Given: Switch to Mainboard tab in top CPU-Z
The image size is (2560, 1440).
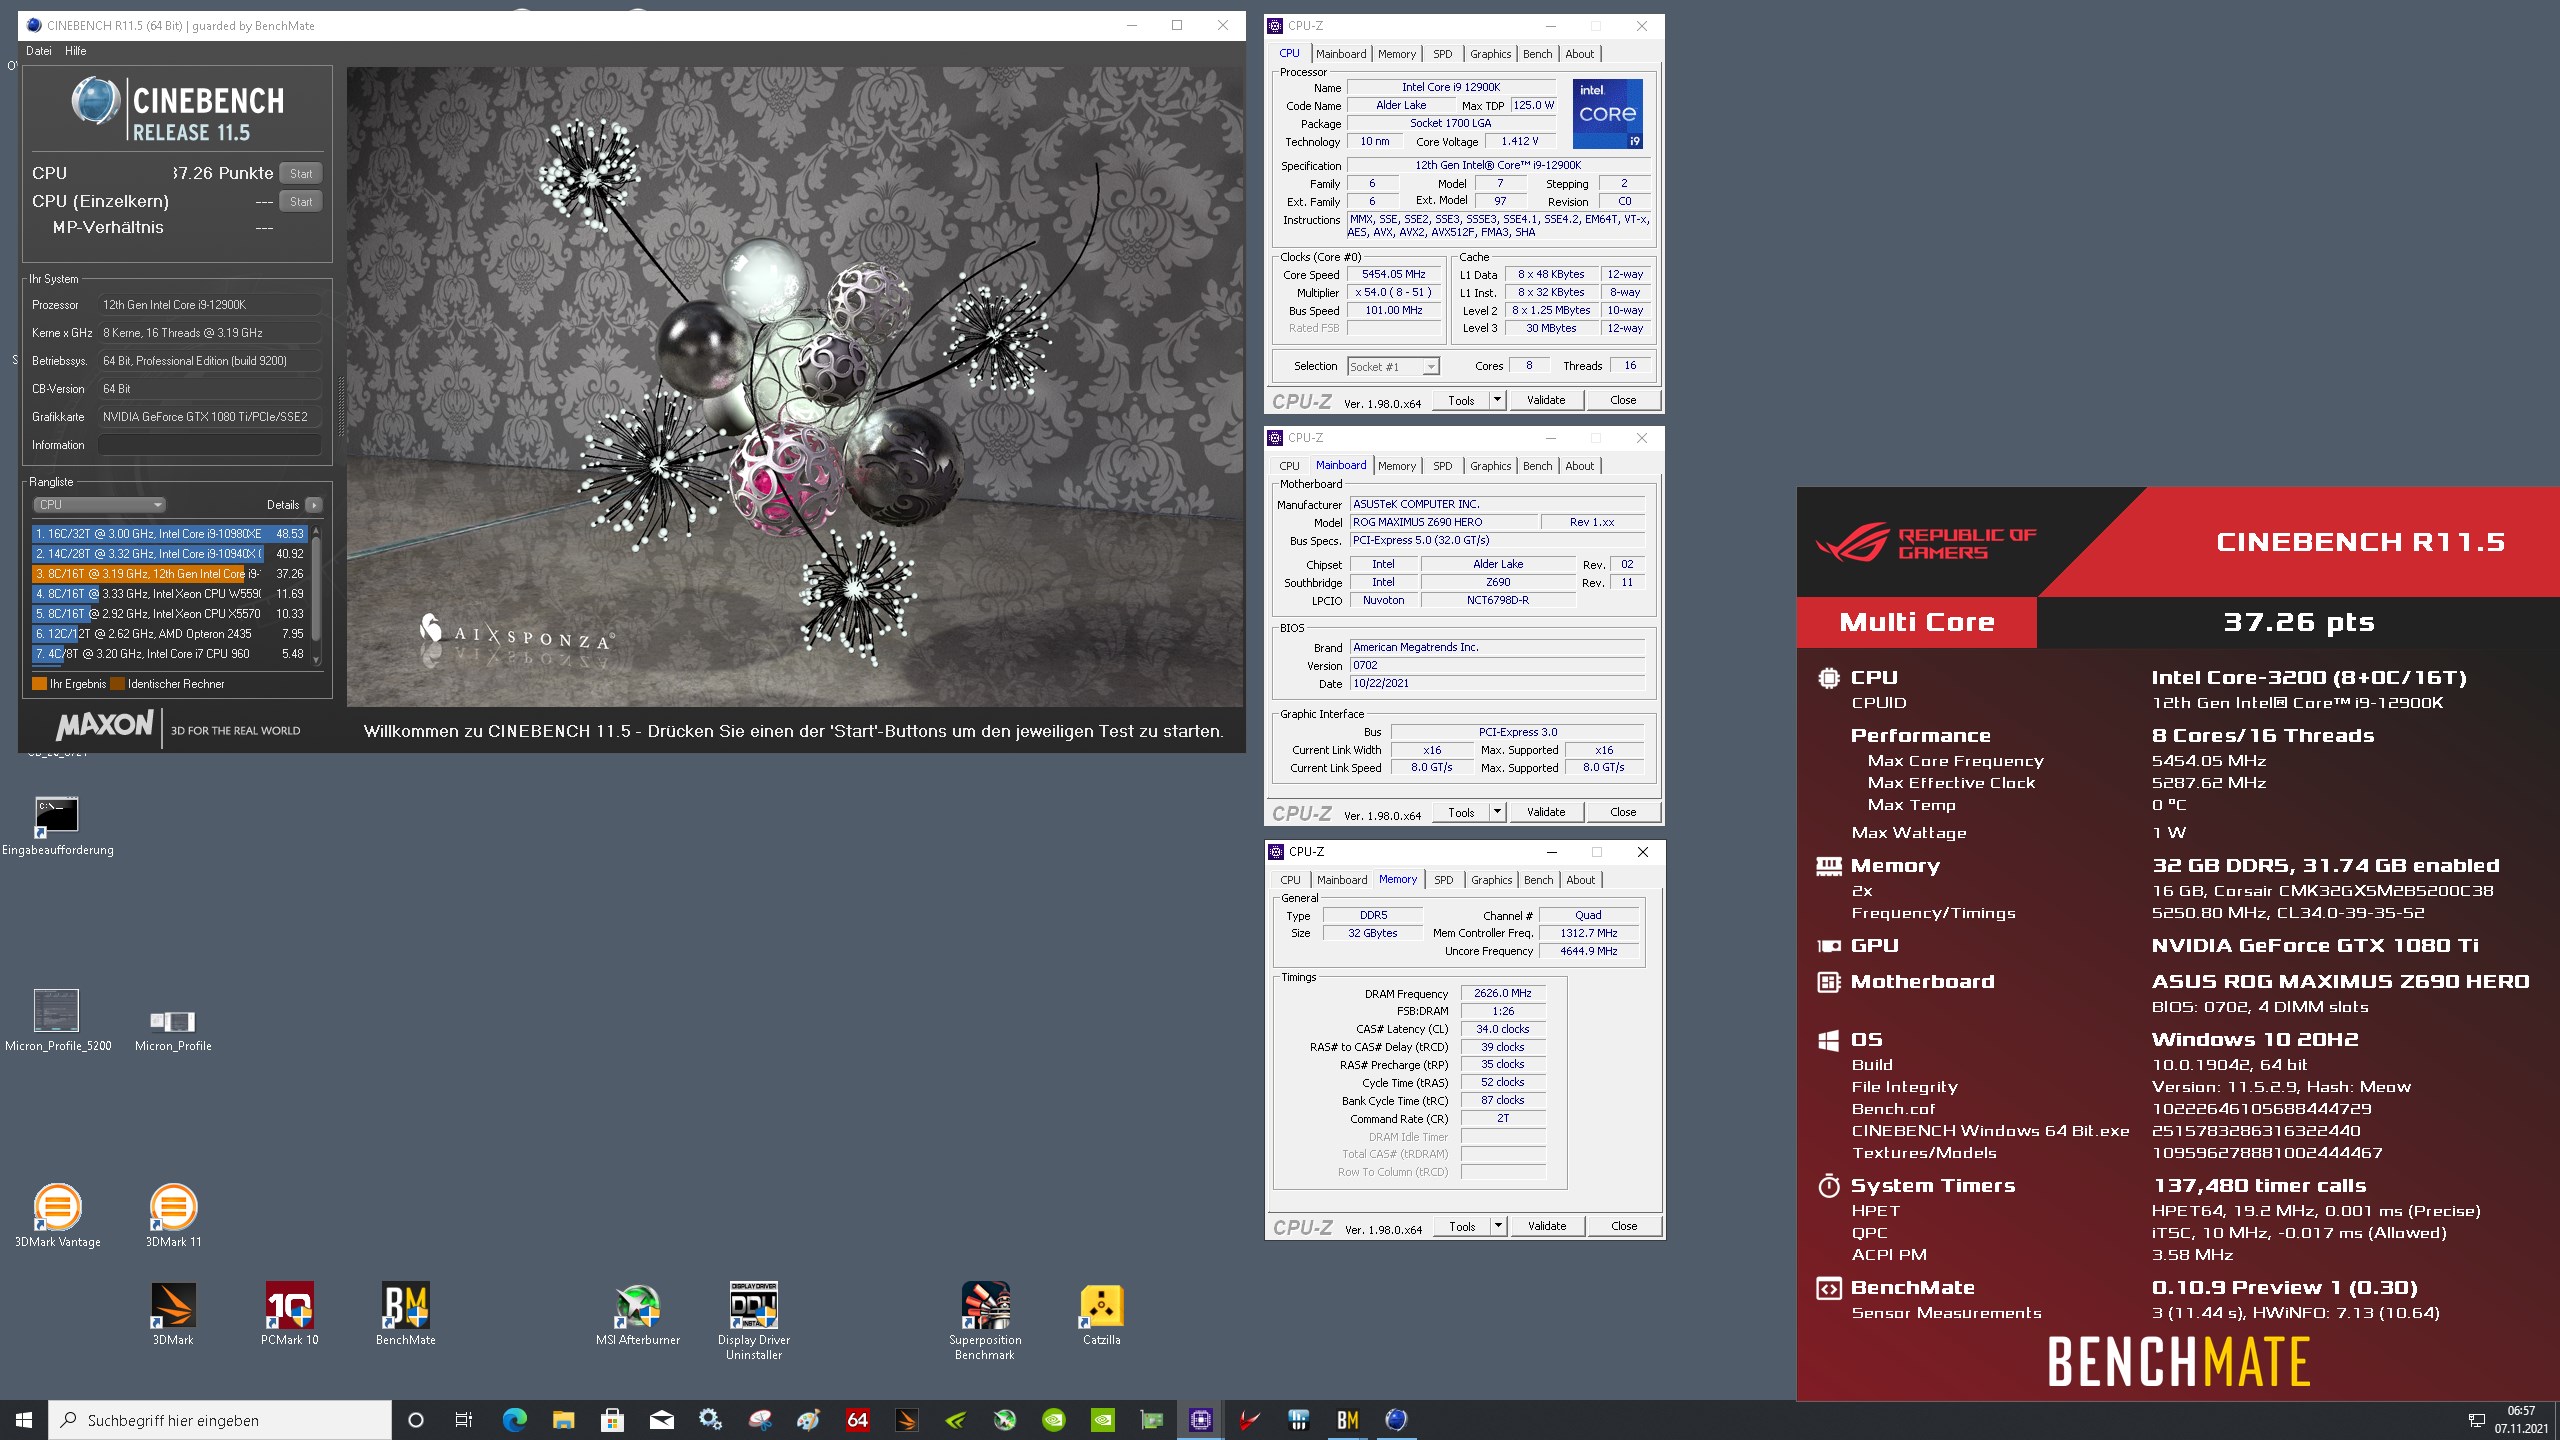Looking at the screenshot, I should (1341, 54).
